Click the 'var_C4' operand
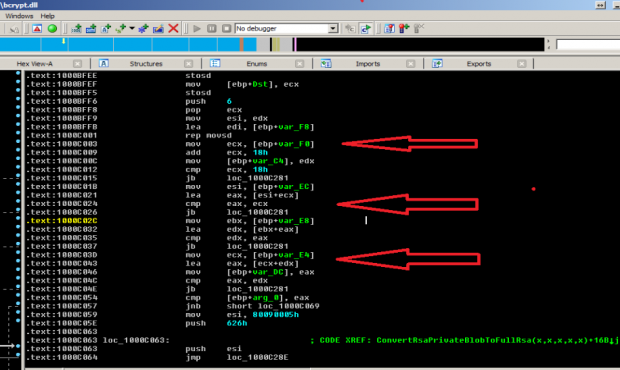The width and height of the screenshot is (620, 370). pyautogui.click(x=268, y=161)
